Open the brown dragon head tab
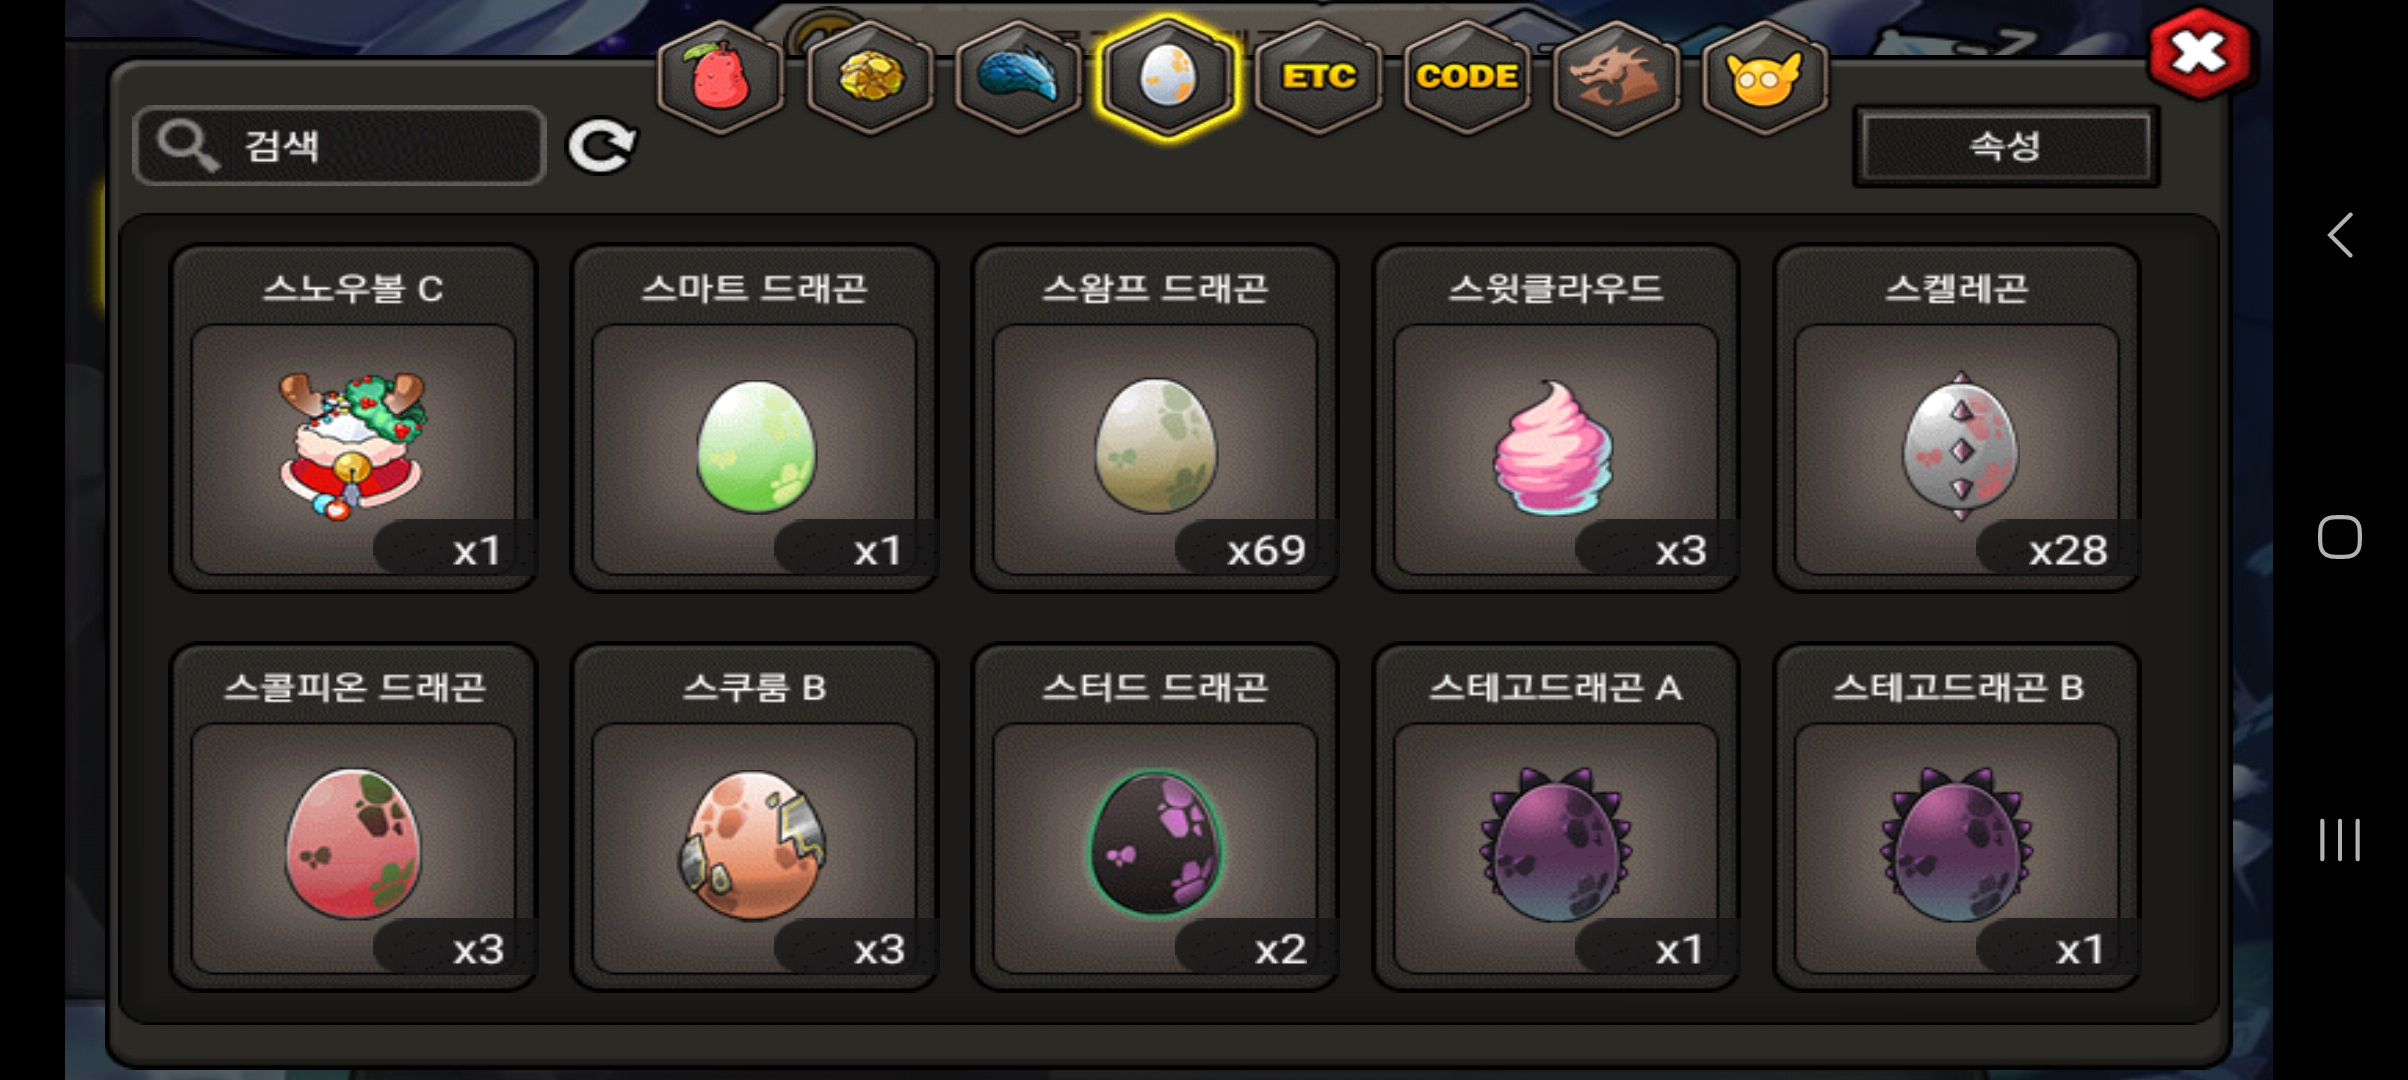Image resolution: width=2408 pixels, height=1080 pixels. (1615, 78)
